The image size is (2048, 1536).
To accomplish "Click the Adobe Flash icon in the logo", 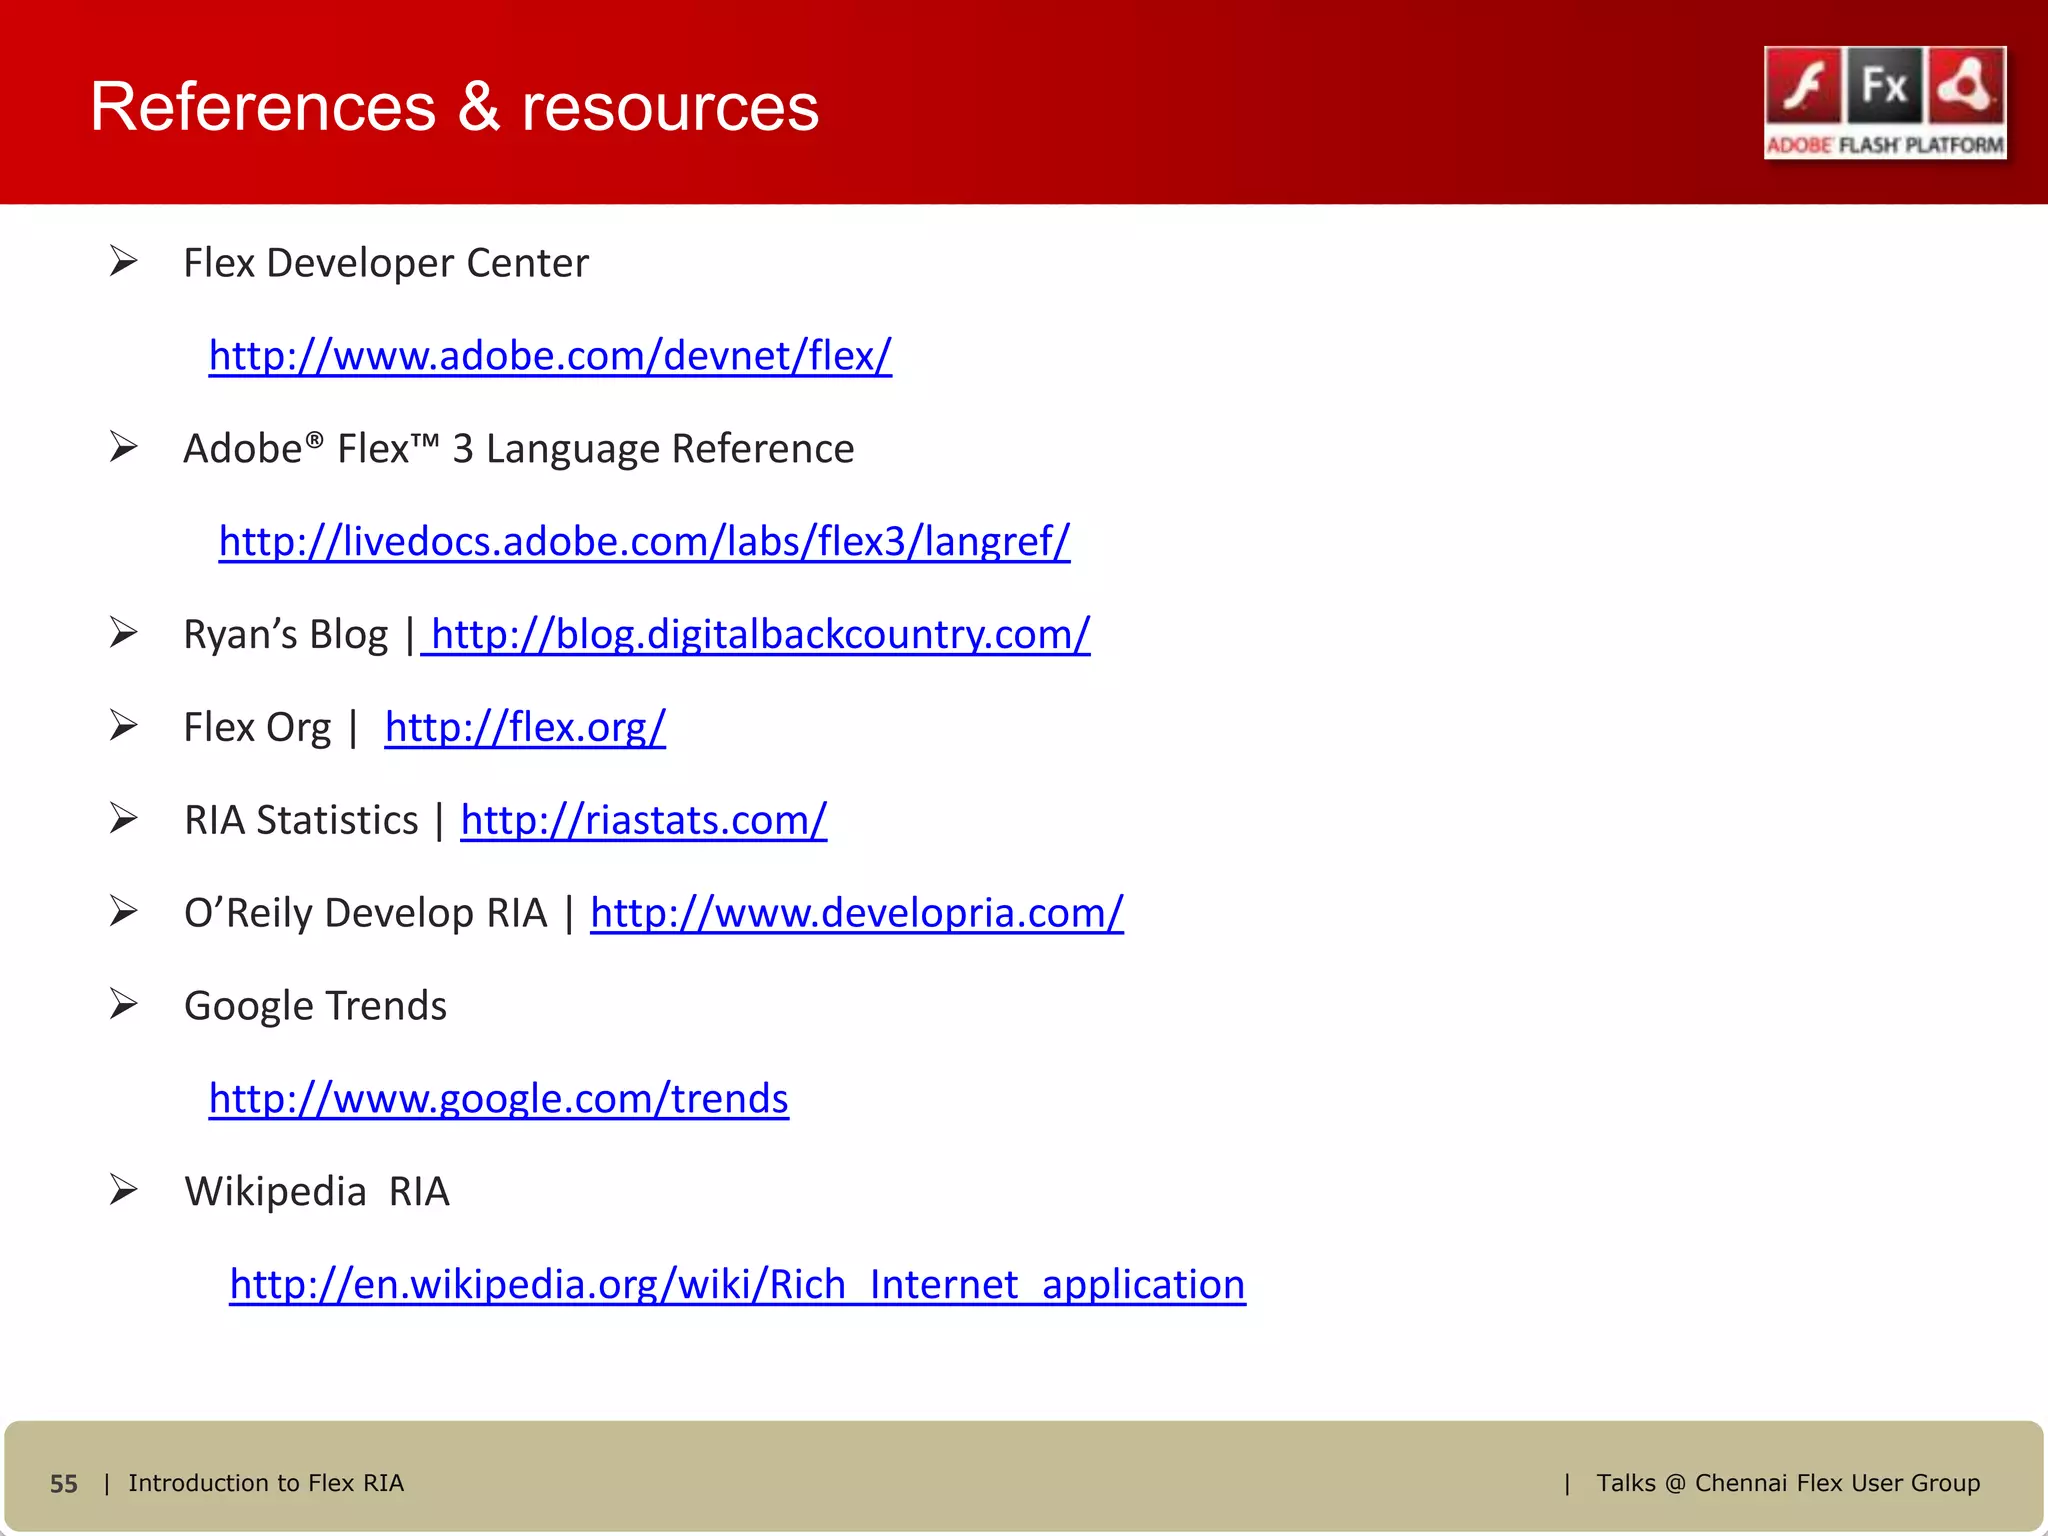I will tap(1804, 86).
